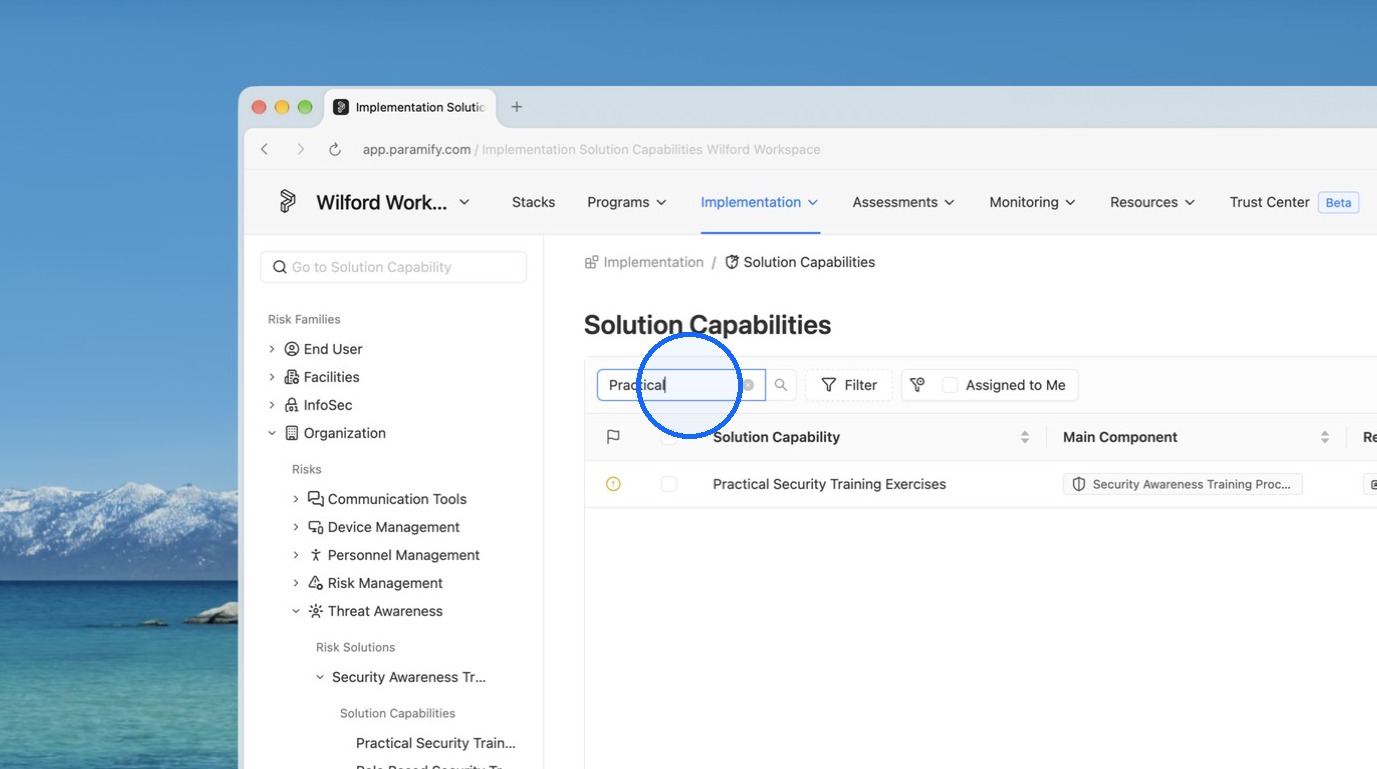Click the Risk Management icon
The image size is (1377, 769).
pyautogui.click(x=316, y=583)
